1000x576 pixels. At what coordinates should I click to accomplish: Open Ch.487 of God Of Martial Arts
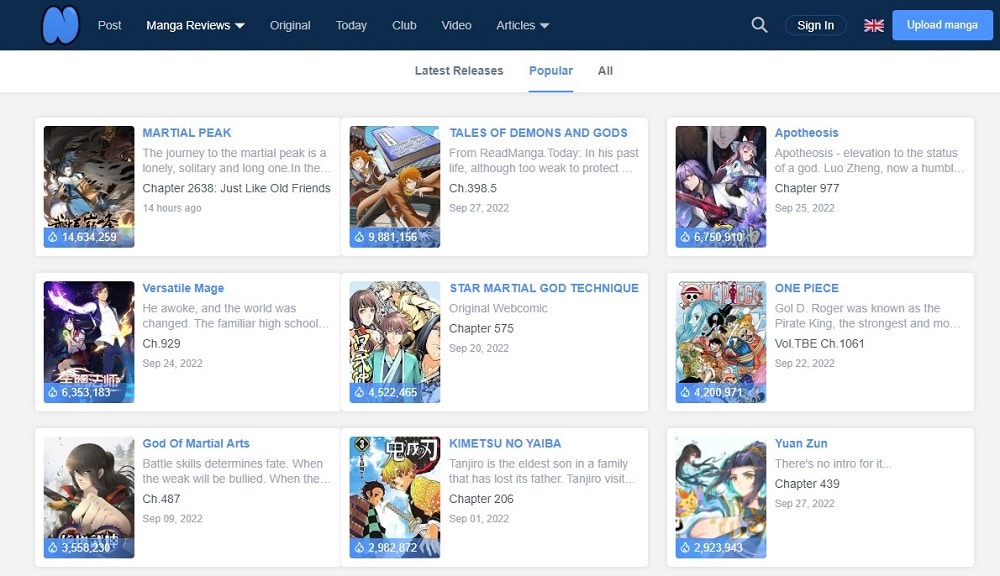161,499
